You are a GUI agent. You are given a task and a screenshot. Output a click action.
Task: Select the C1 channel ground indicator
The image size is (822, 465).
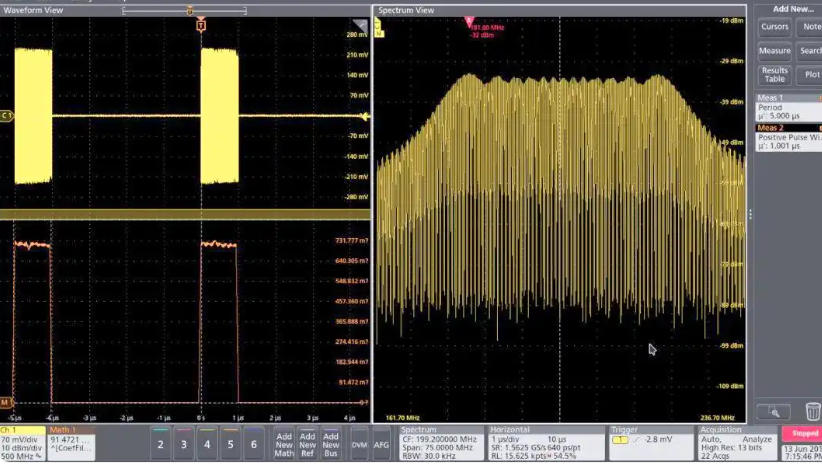click(x=7, y=116)
